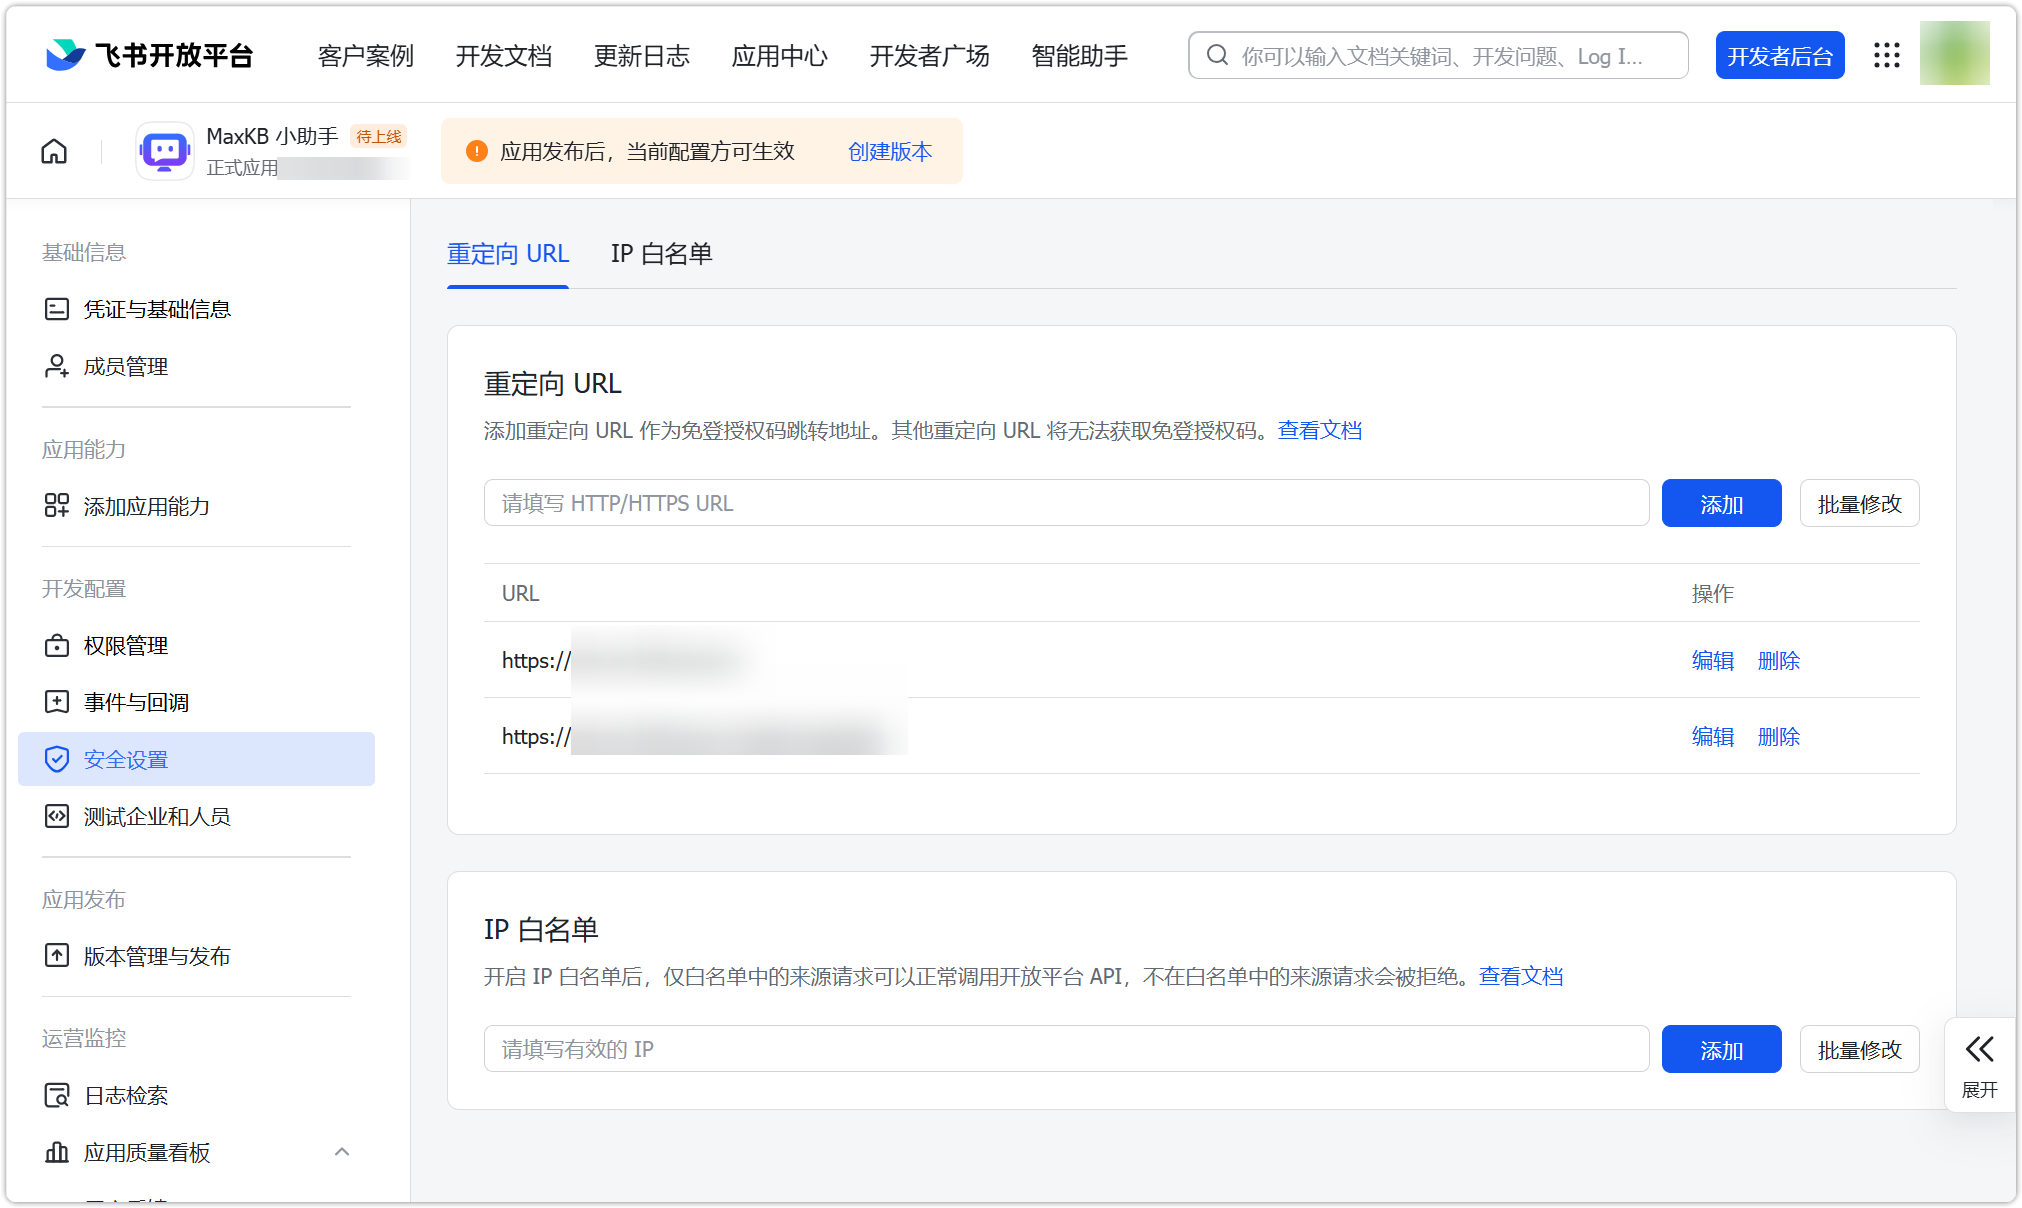Open the 开发文档 navigation menu
The width and height of the screenshot is (2022, 1208).
point(504,56)
